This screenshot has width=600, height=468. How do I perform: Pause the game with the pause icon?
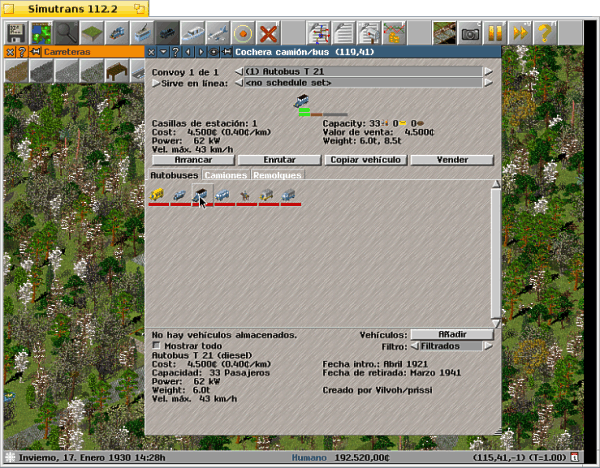coord(496,33)
